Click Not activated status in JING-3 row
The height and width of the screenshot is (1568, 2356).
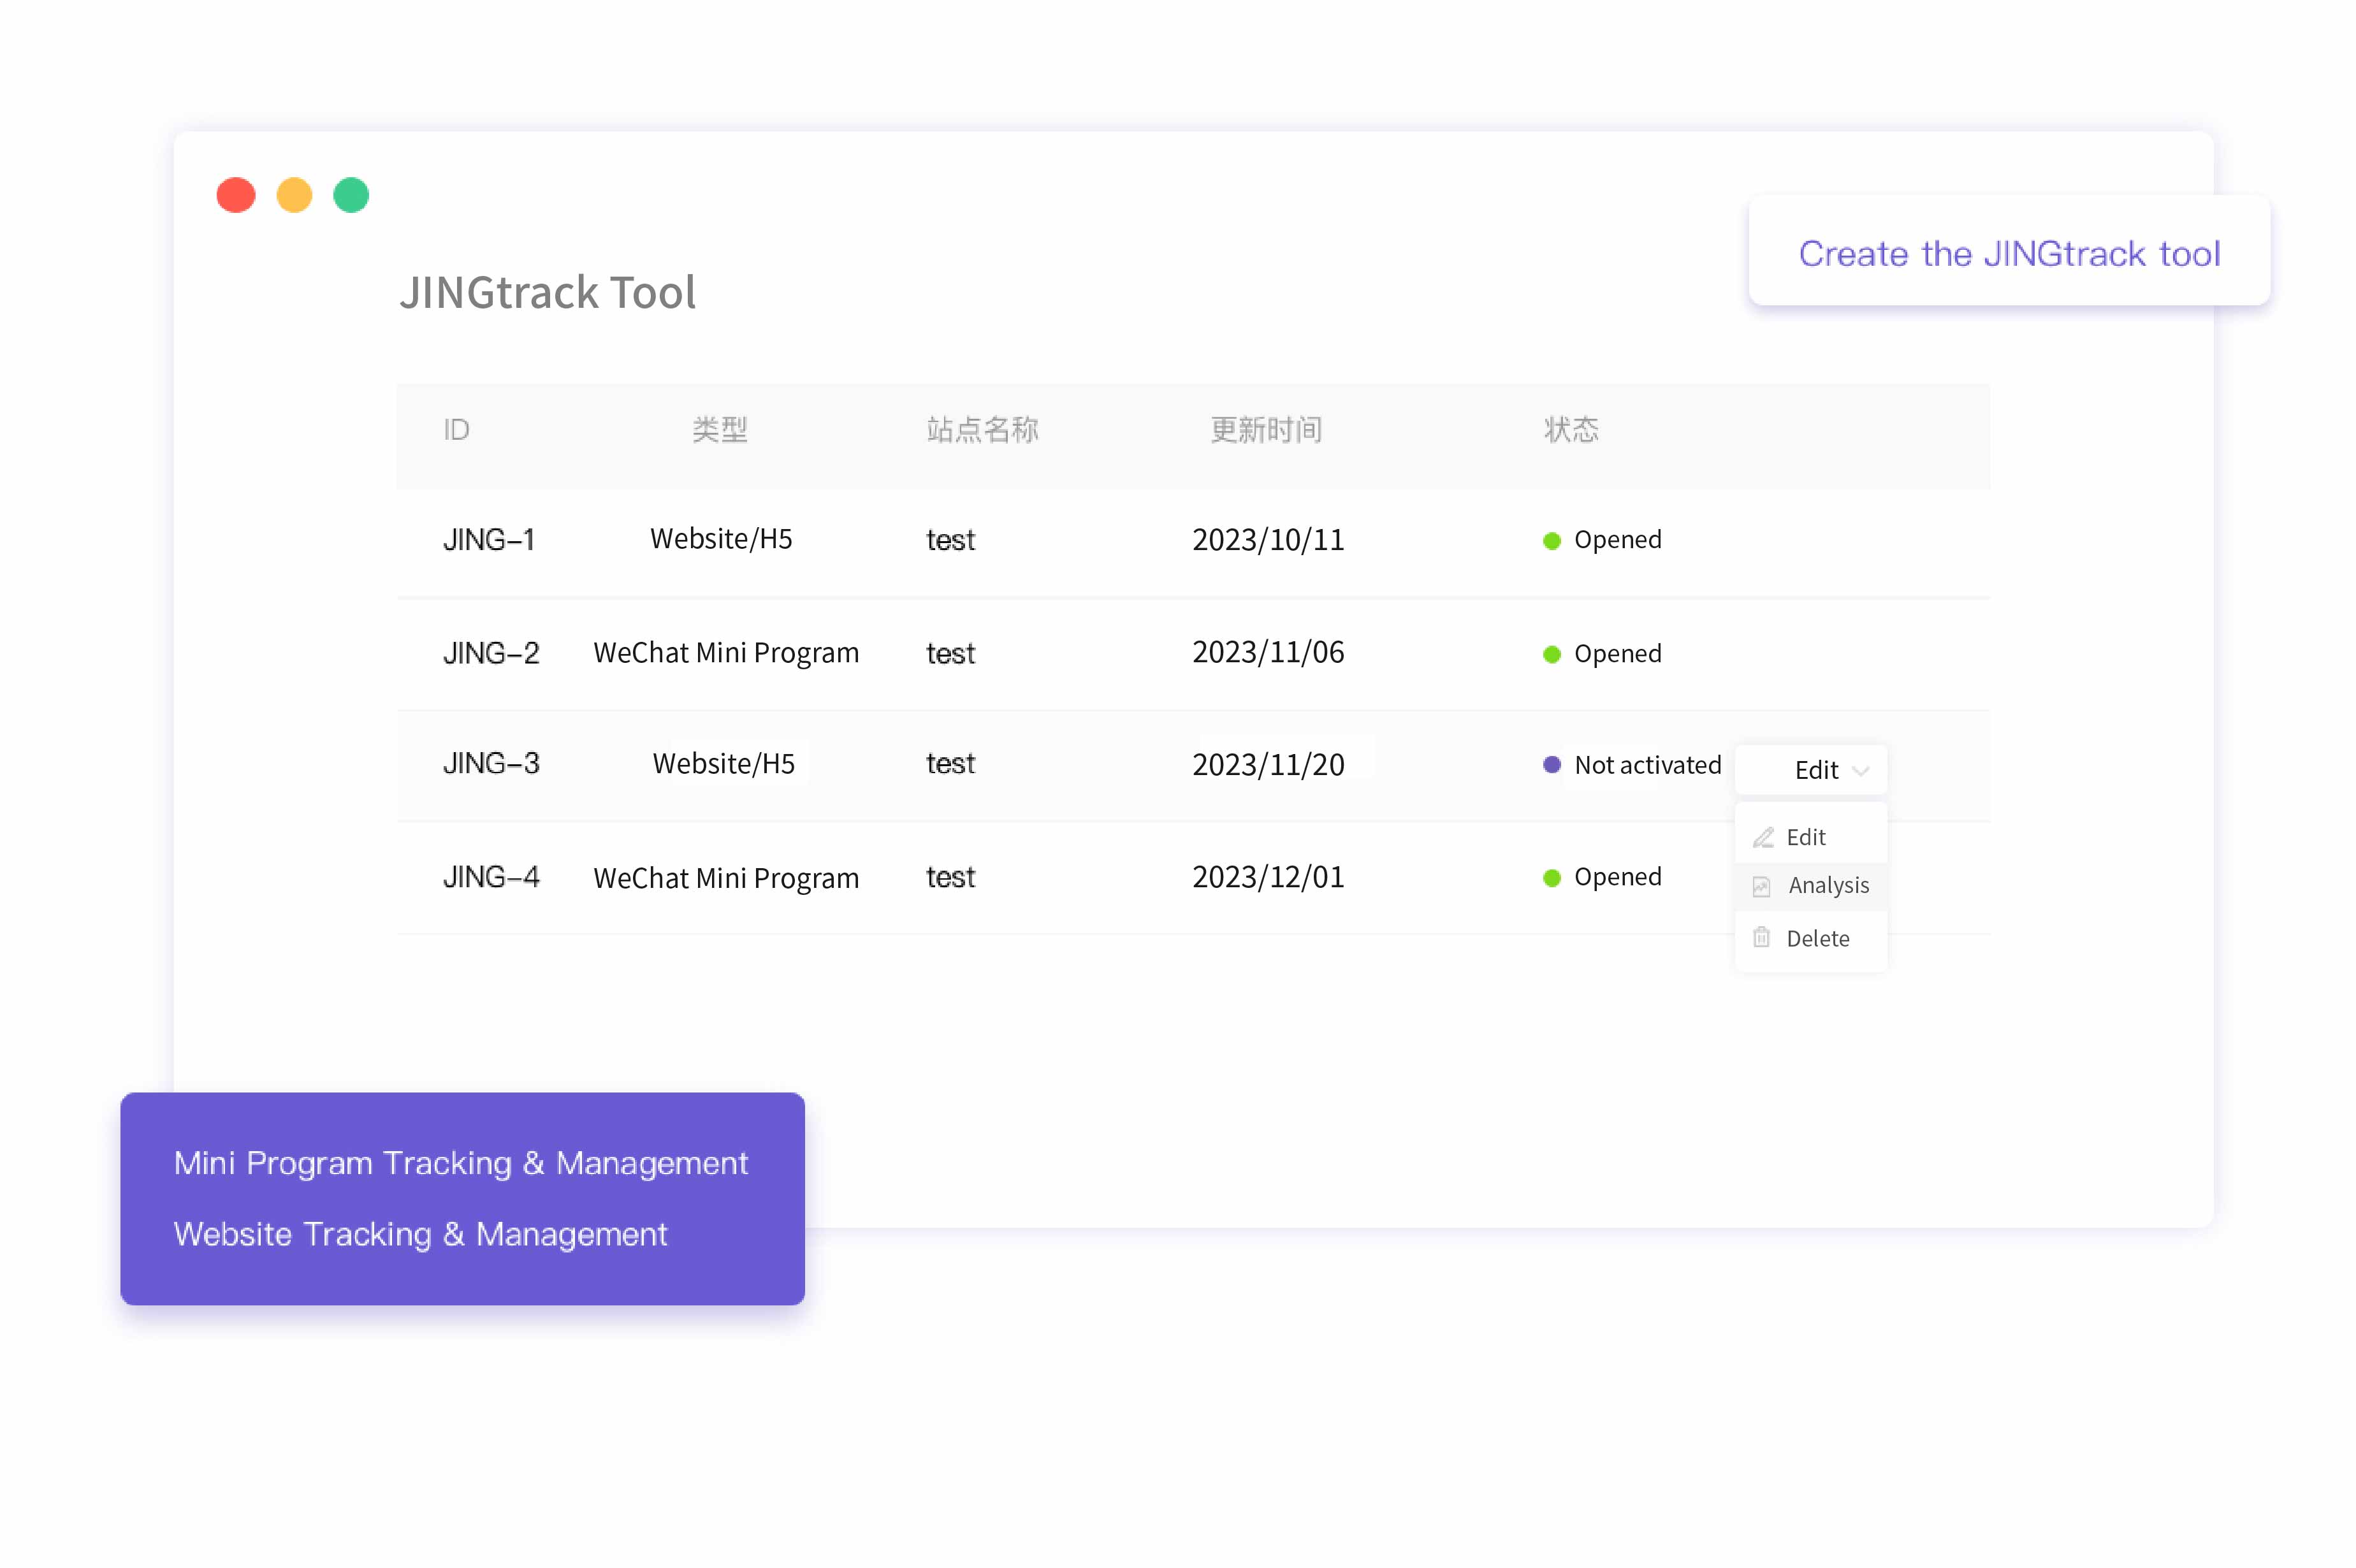point(1632,765)
